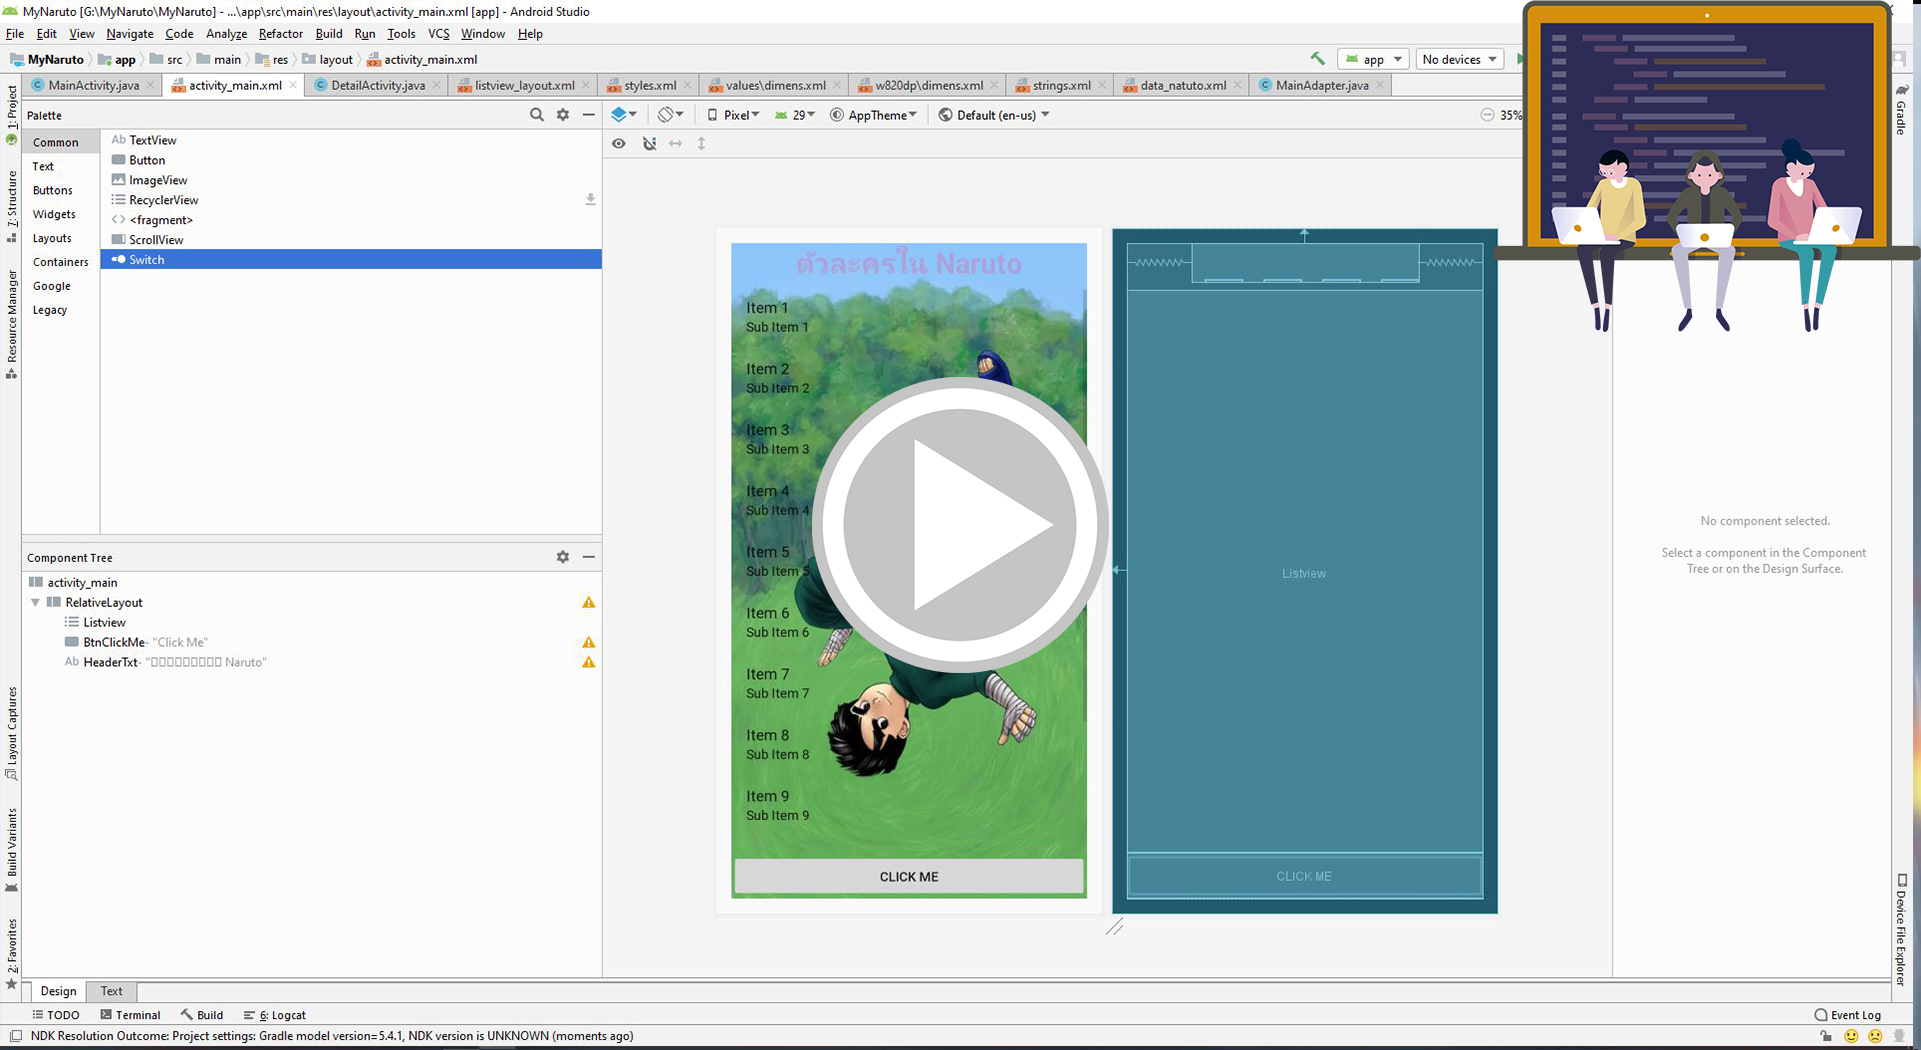
Task: Open the AppTheme dropdown
Action: (x=873, y=115)
